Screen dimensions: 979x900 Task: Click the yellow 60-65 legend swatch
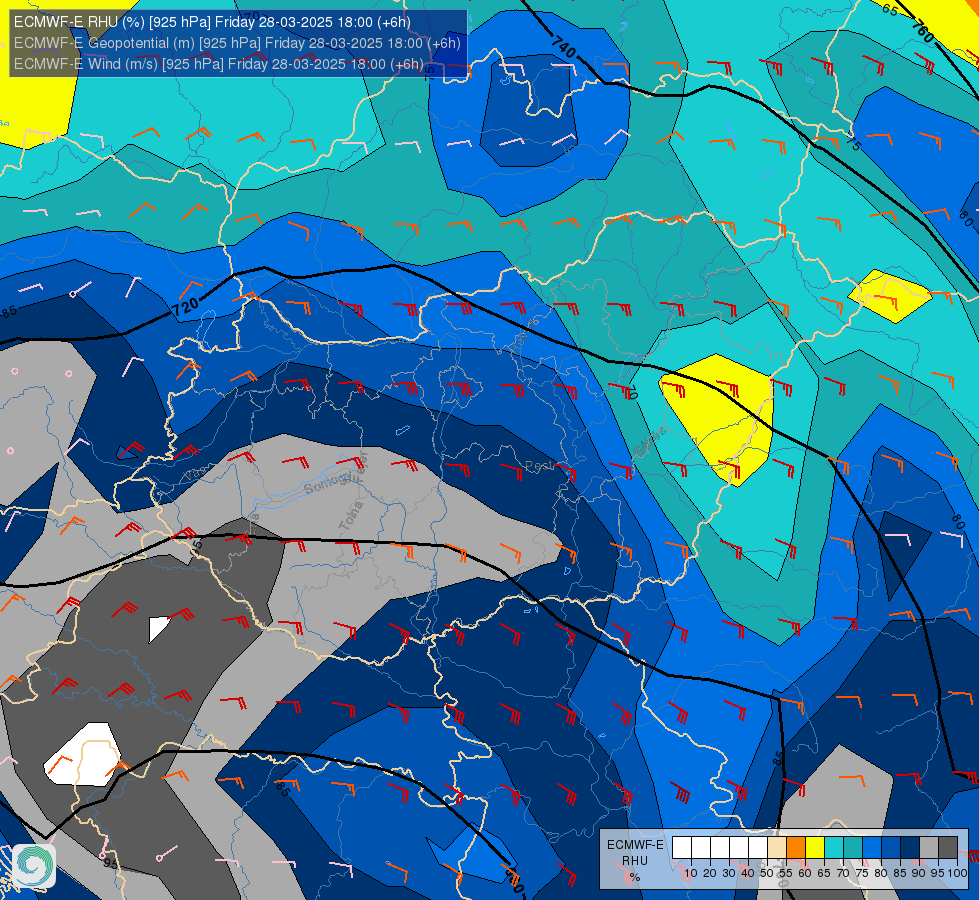815,848
